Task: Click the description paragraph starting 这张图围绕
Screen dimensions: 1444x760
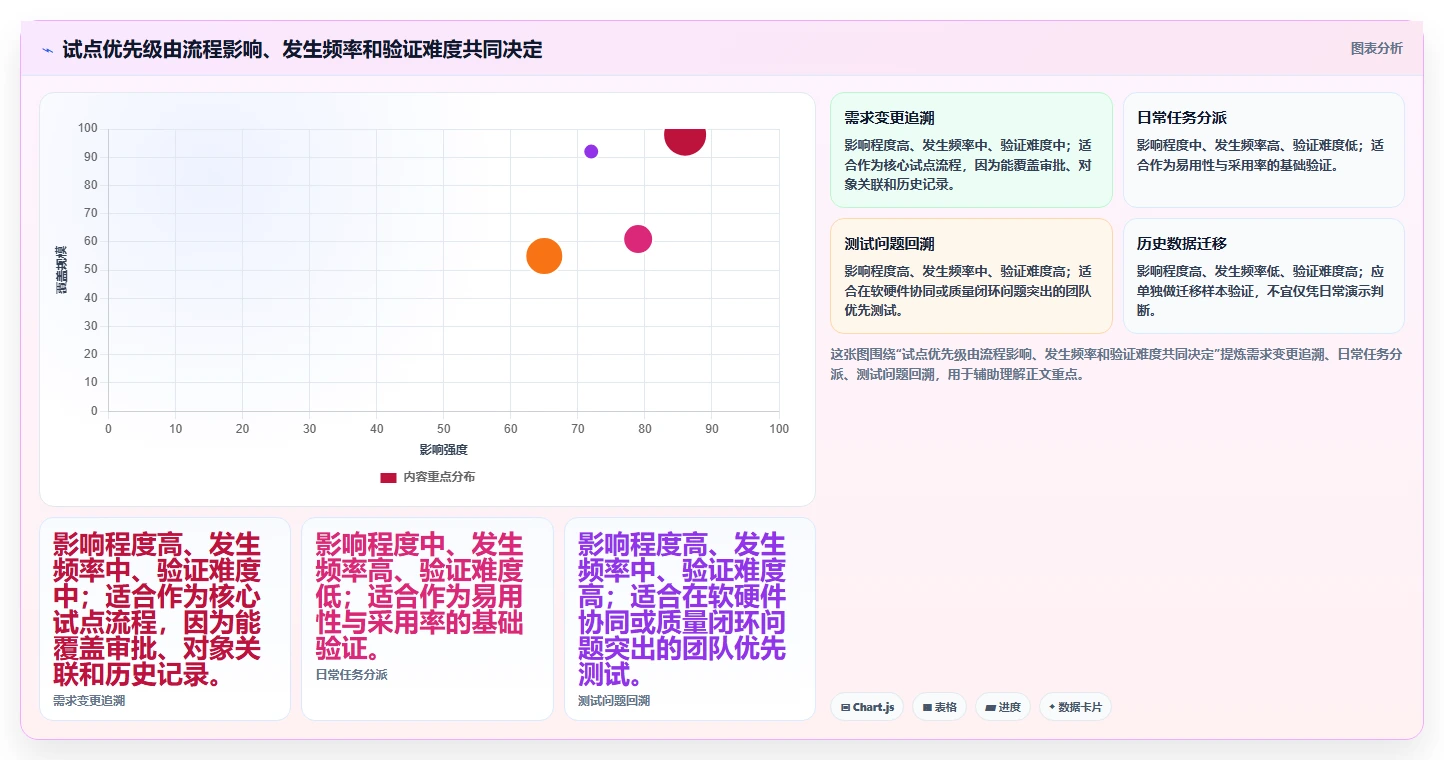Action: (x=1116, y=365)
